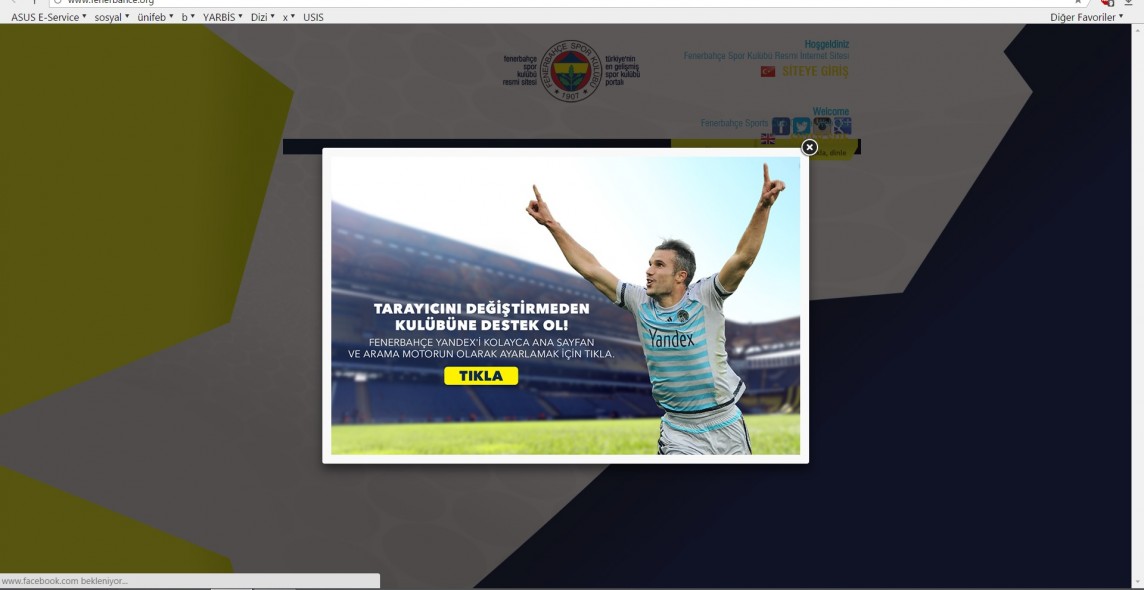Open the Fenerbahçe Twitter icon
Viewport: 1144px width, 590px height.
pyautogui.click(x=801, y=126)
